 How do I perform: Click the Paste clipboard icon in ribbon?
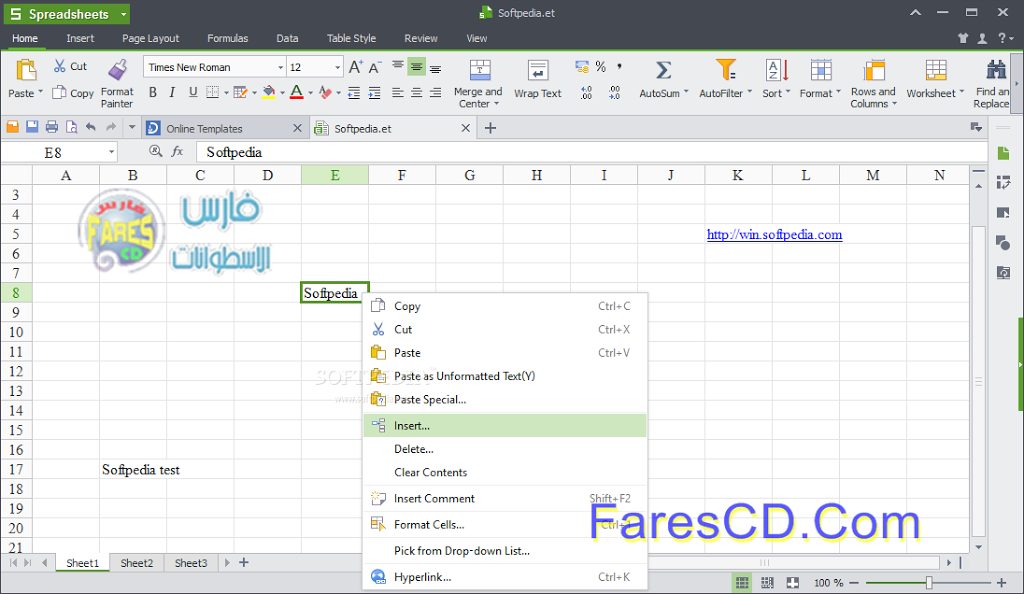pyautogui.click(x=25, y=70)
